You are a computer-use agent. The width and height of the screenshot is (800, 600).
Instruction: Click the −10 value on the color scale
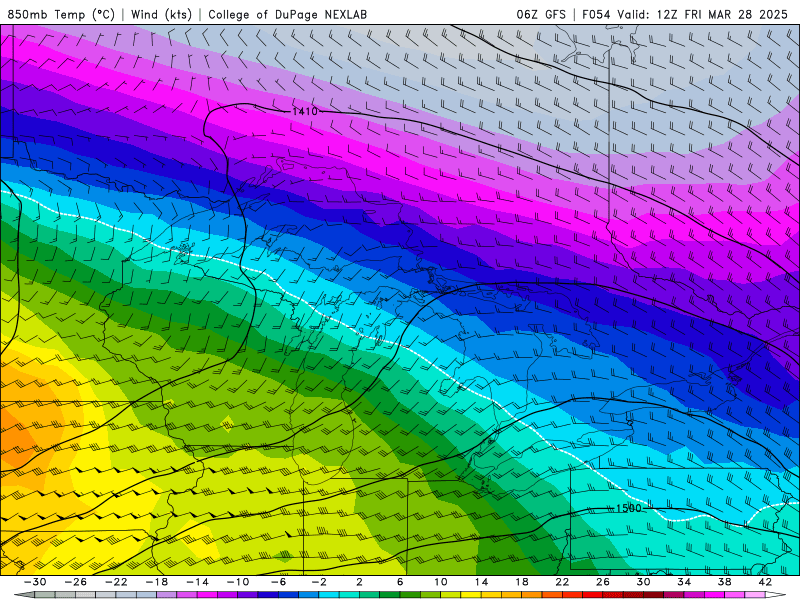pos(238,582)
